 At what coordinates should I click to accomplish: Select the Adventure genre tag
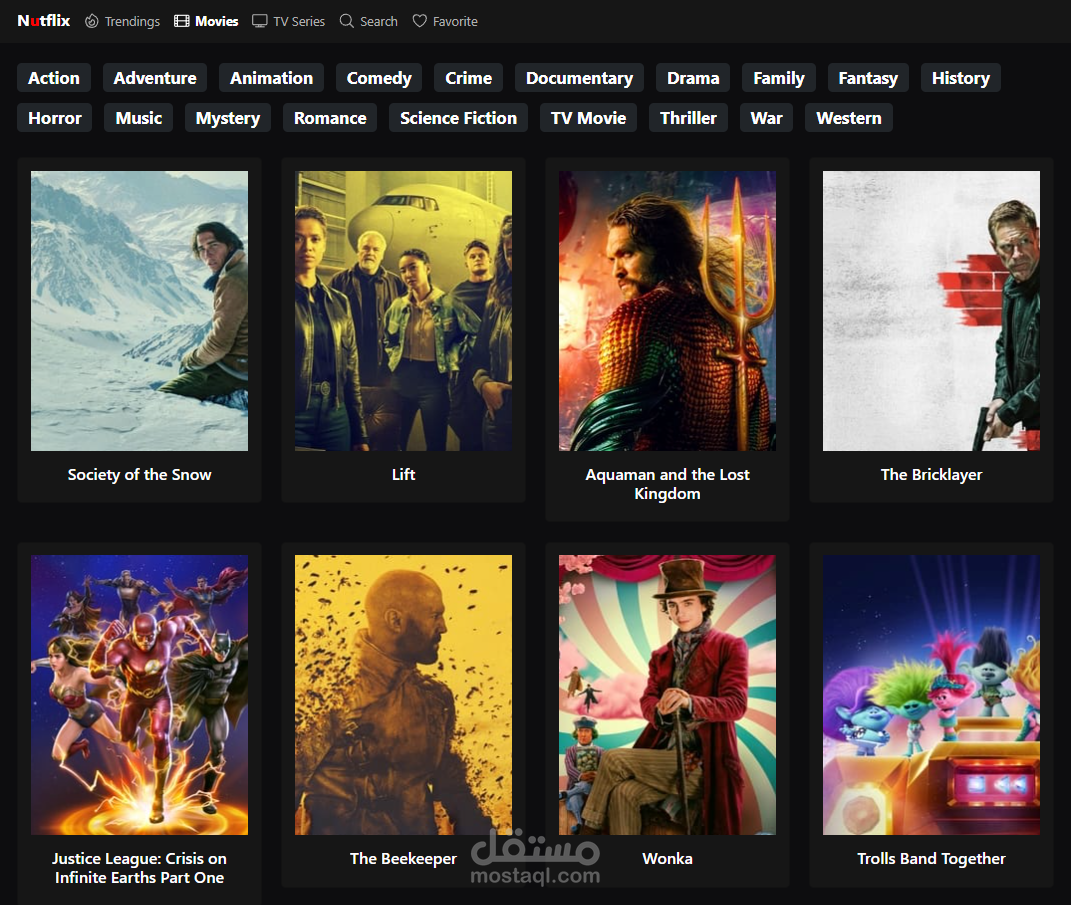coord(155,78)
